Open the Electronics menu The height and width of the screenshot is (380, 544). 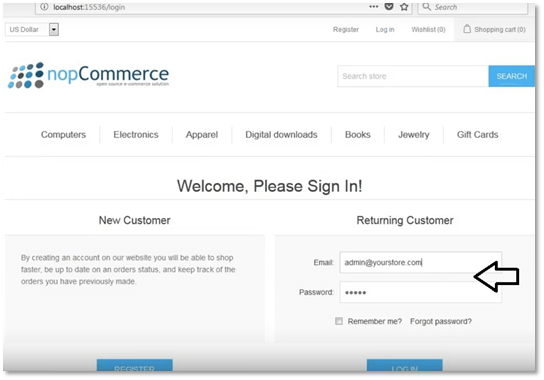click(136, 135)
